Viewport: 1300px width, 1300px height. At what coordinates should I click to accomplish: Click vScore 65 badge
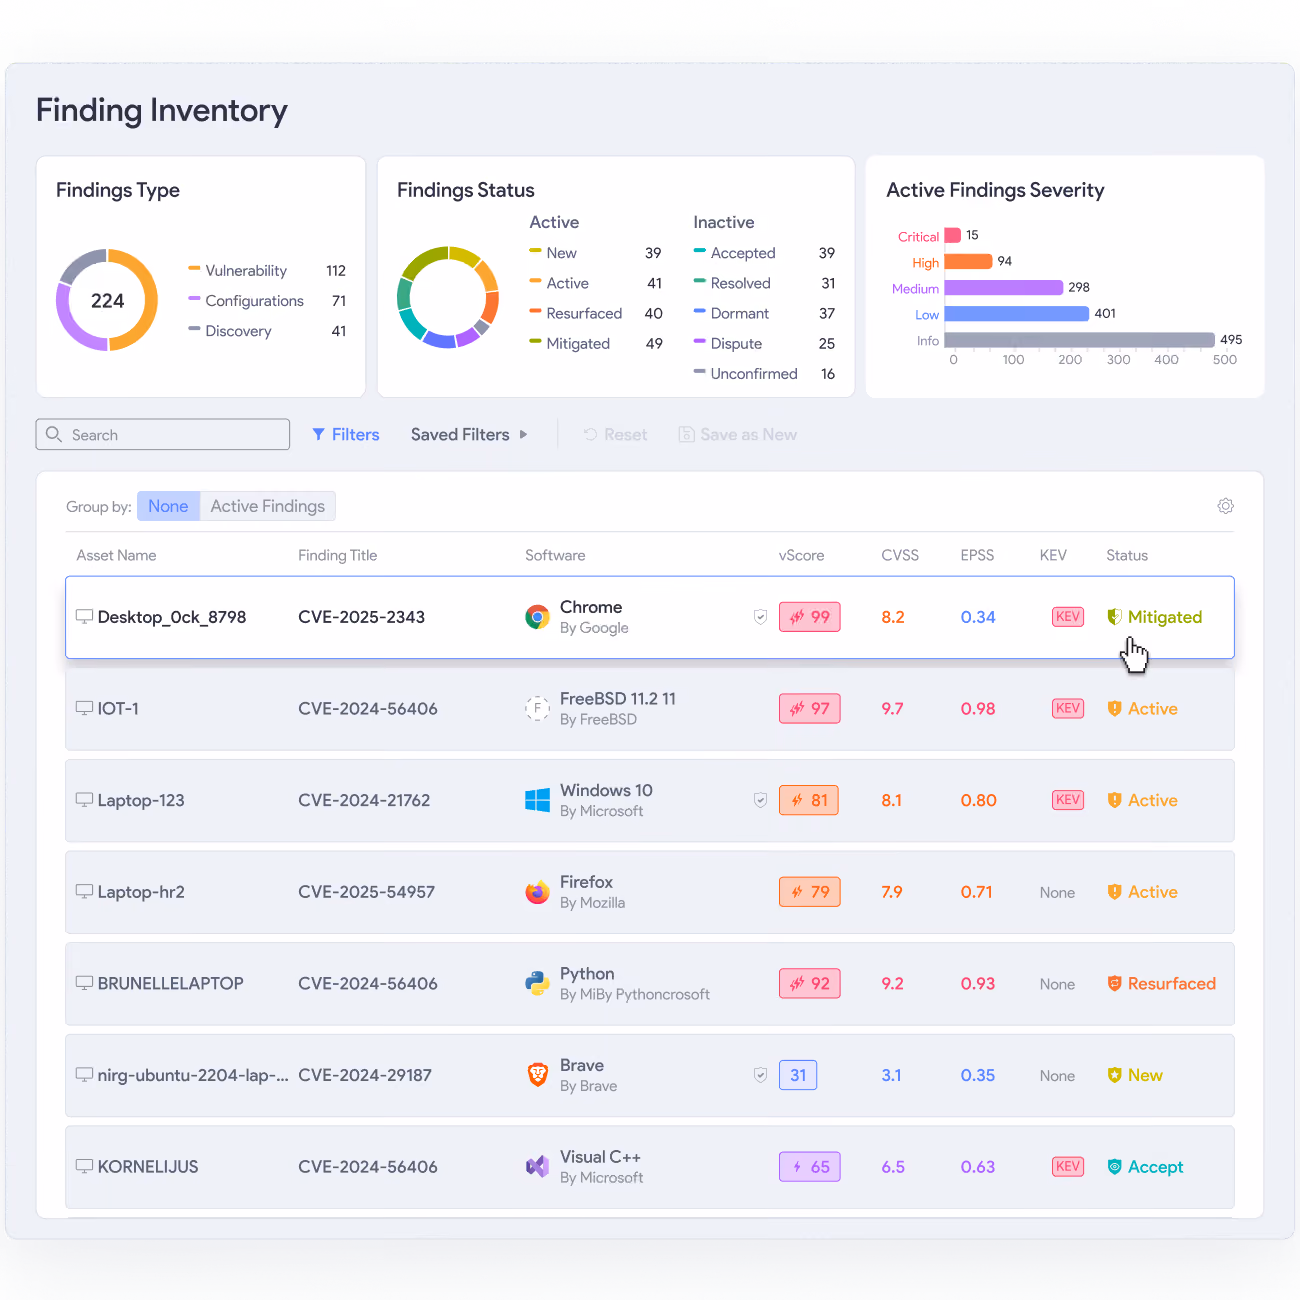810,1166
